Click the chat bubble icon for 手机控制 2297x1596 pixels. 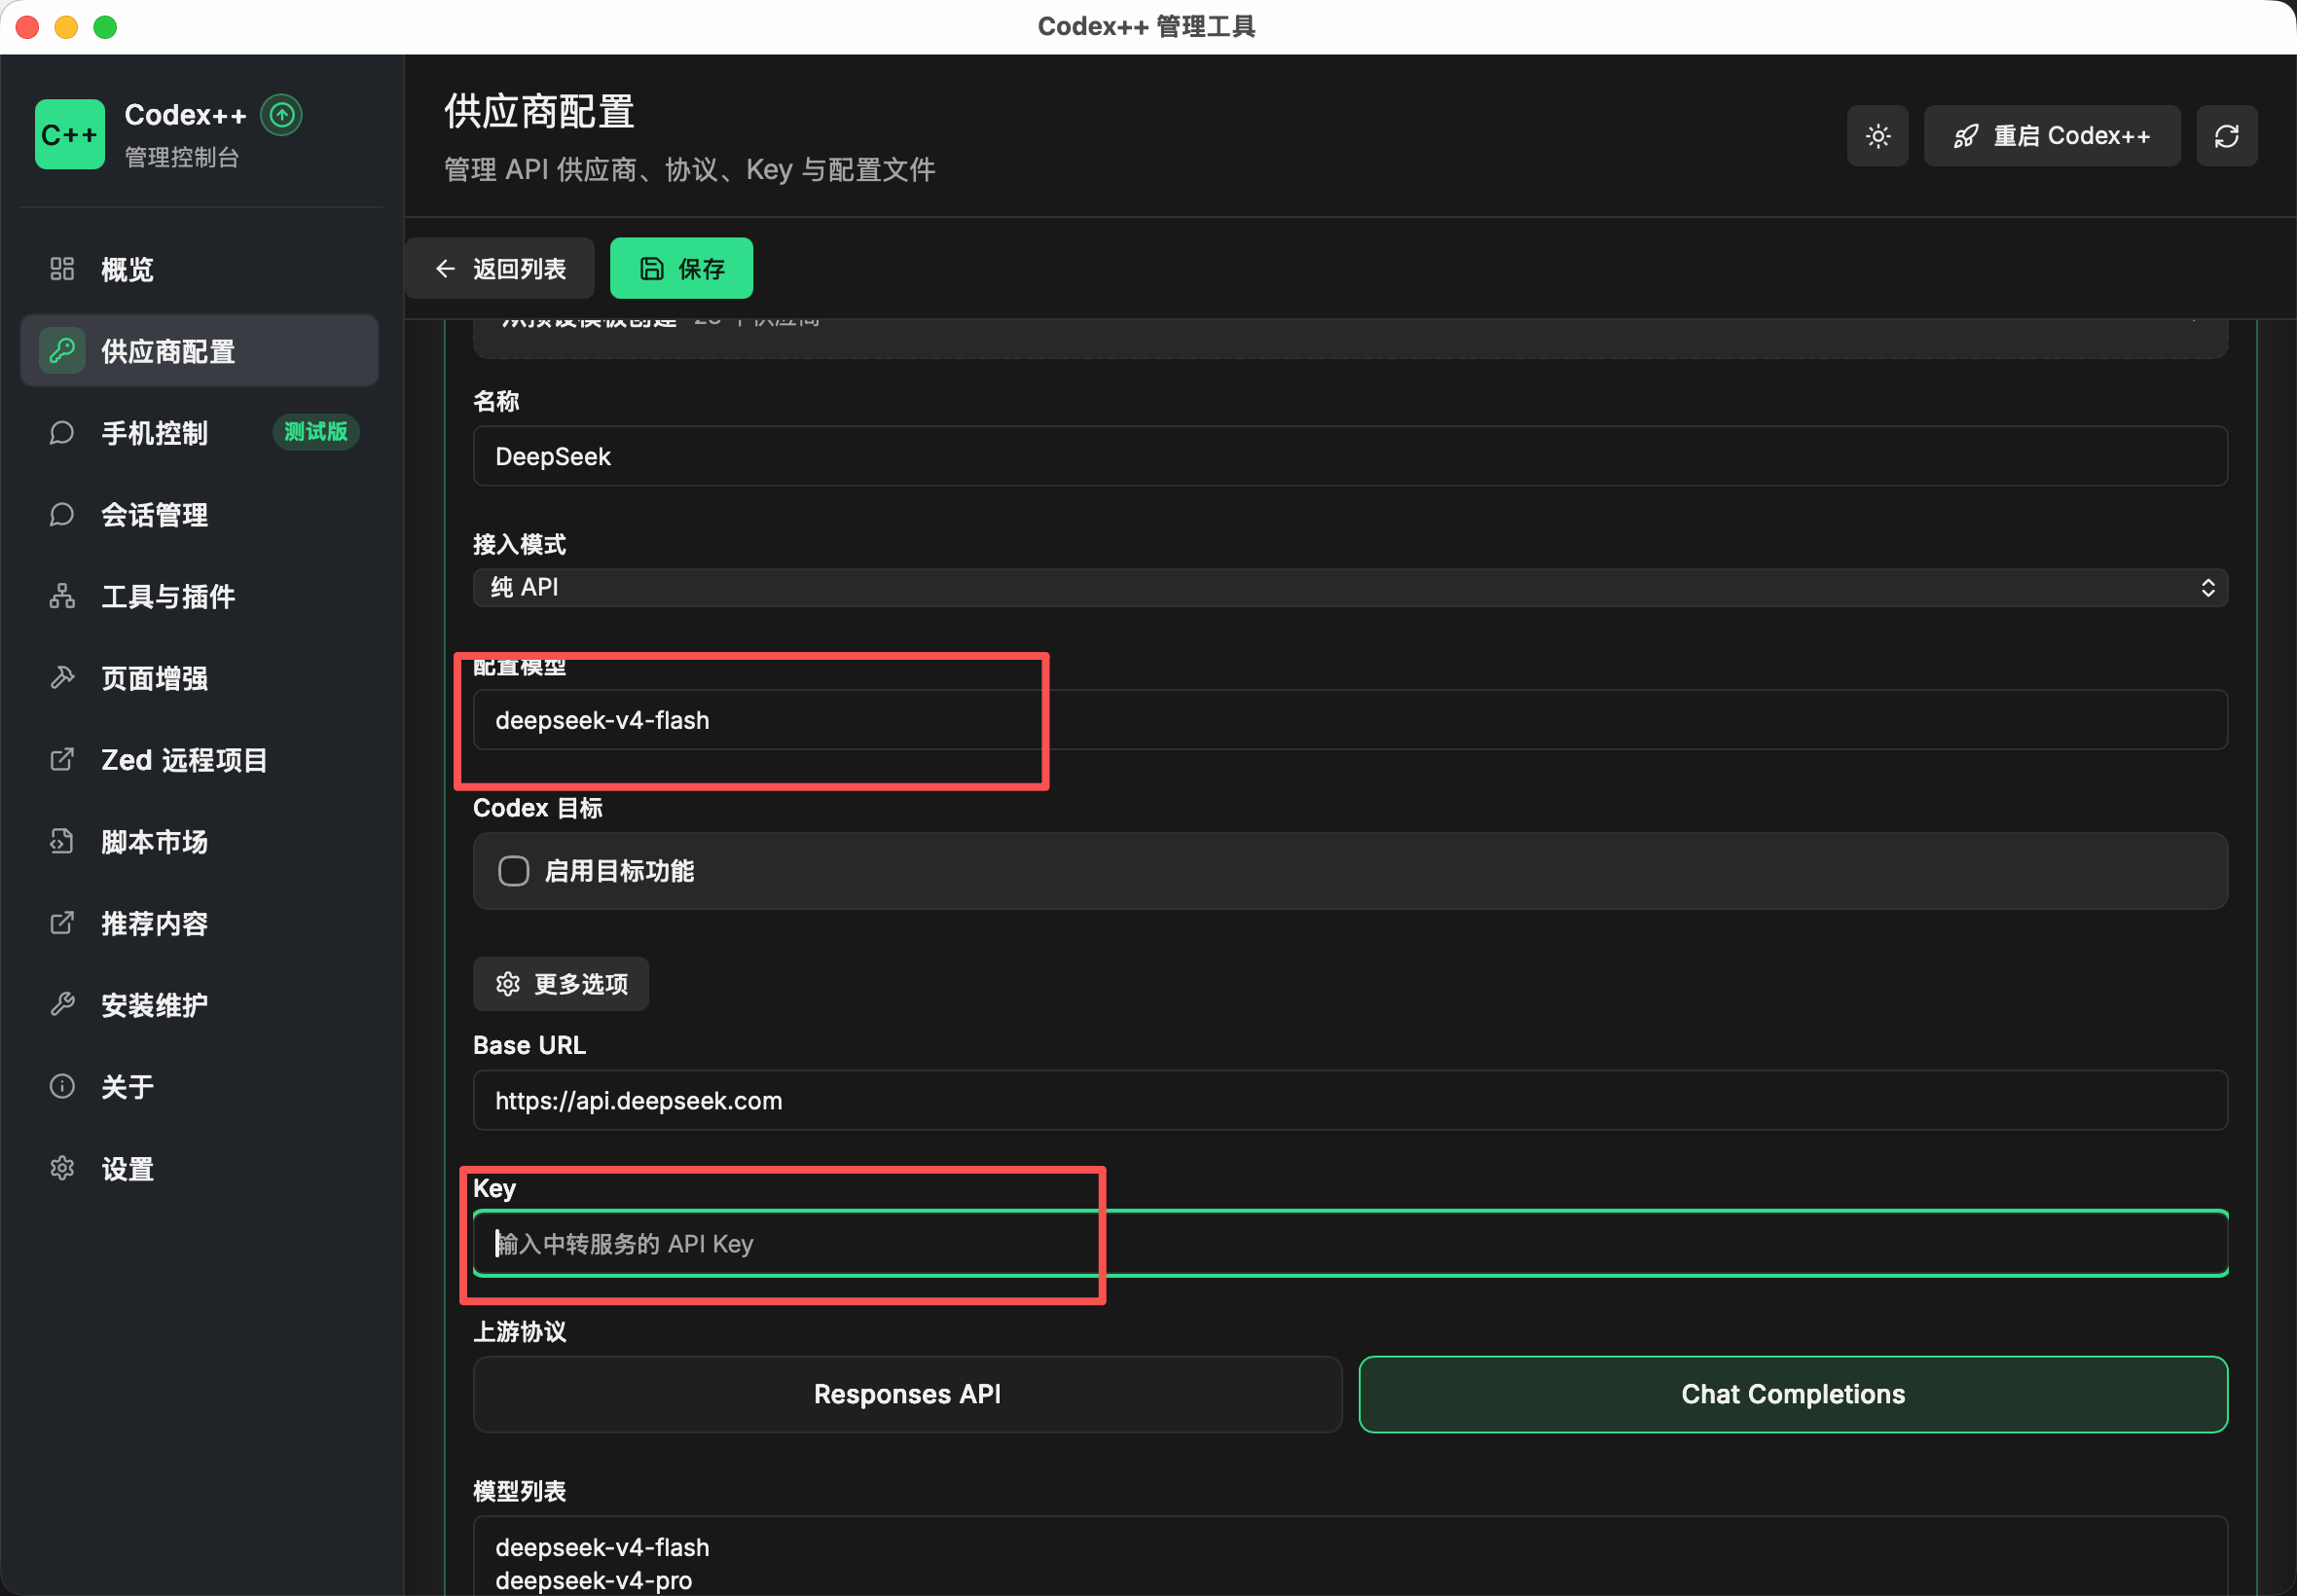click(x=62, y=433)
